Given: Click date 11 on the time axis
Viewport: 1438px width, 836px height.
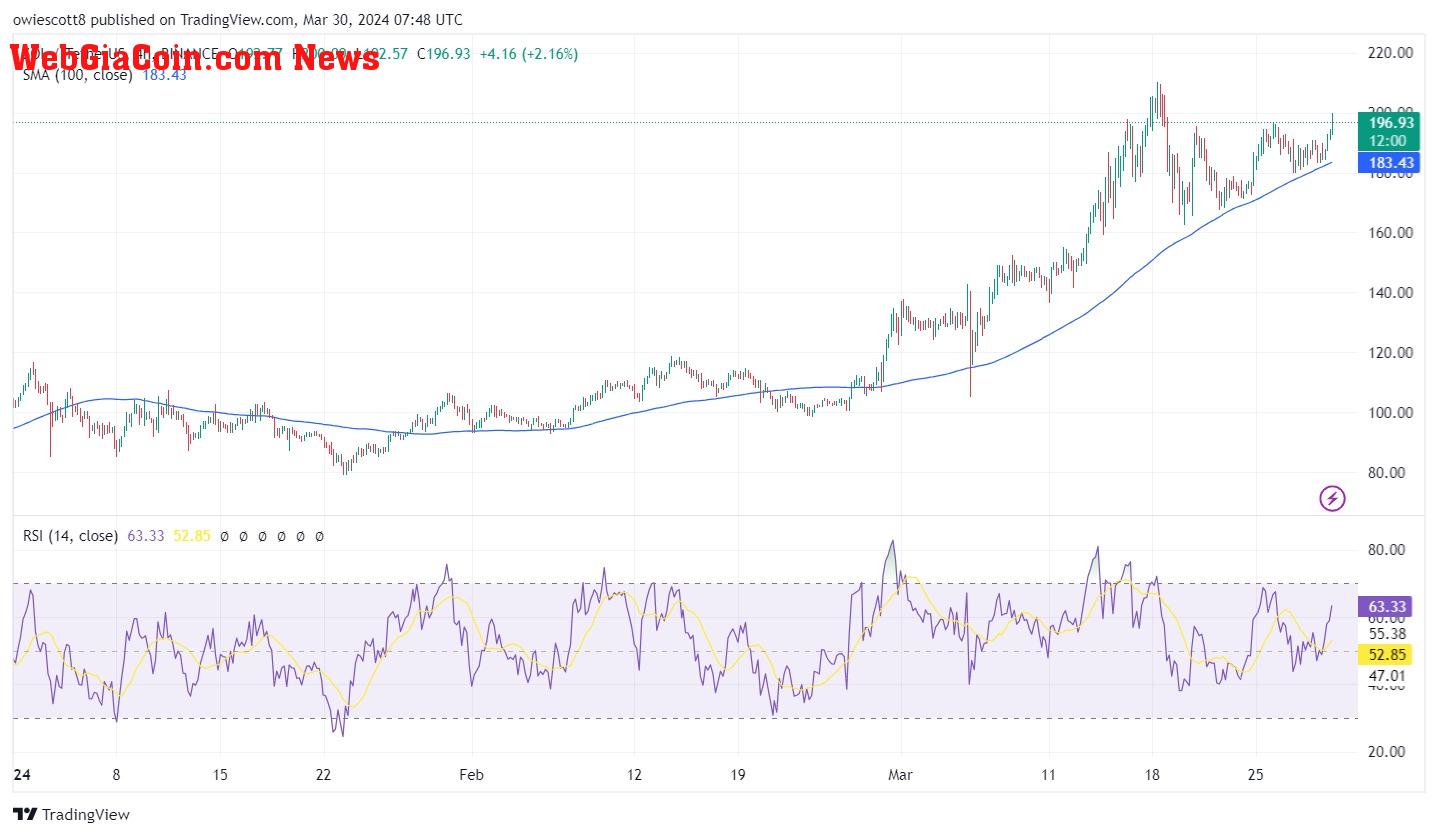Looking at the screenshot, I should (1049, 775).
